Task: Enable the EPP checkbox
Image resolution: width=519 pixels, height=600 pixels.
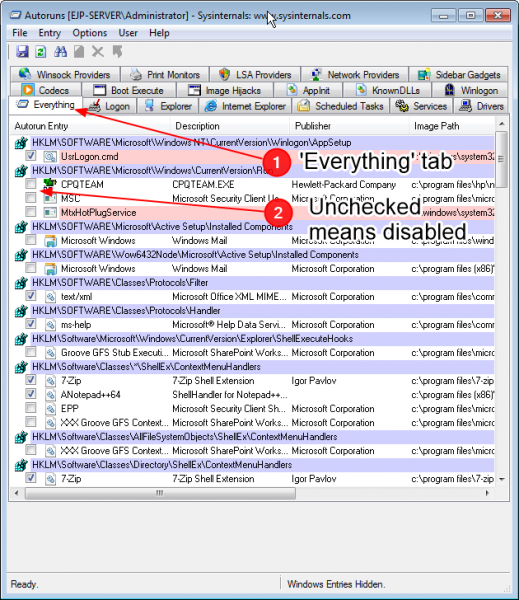Action: [31, 408]
